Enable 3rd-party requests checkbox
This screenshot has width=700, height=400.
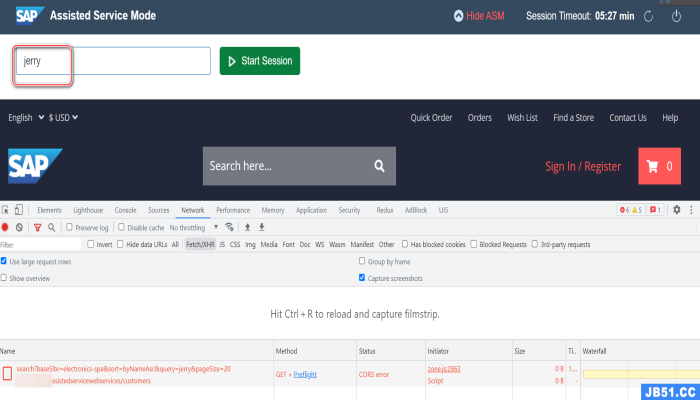pyautogui.click(x=534, y=244)
